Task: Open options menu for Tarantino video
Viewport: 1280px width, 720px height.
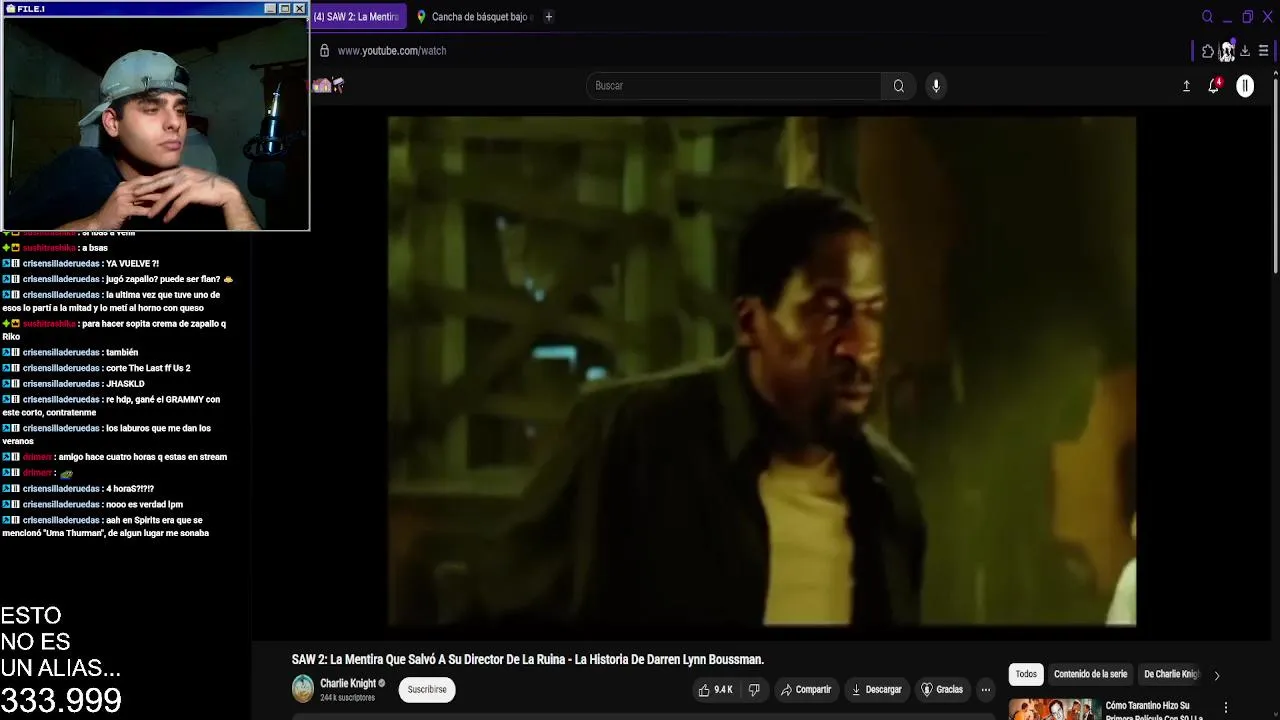Action: (1225, 707)
